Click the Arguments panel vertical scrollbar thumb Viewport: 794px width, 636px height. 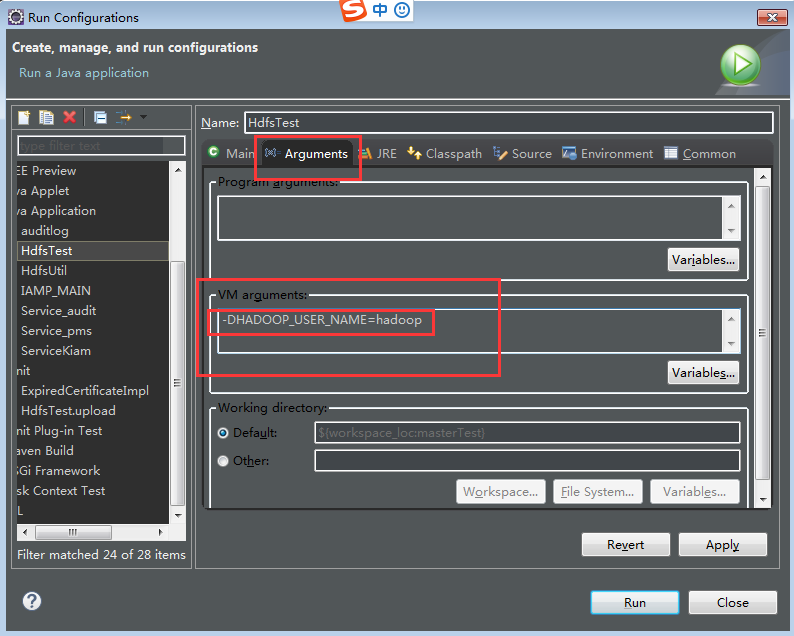(763, 333)
